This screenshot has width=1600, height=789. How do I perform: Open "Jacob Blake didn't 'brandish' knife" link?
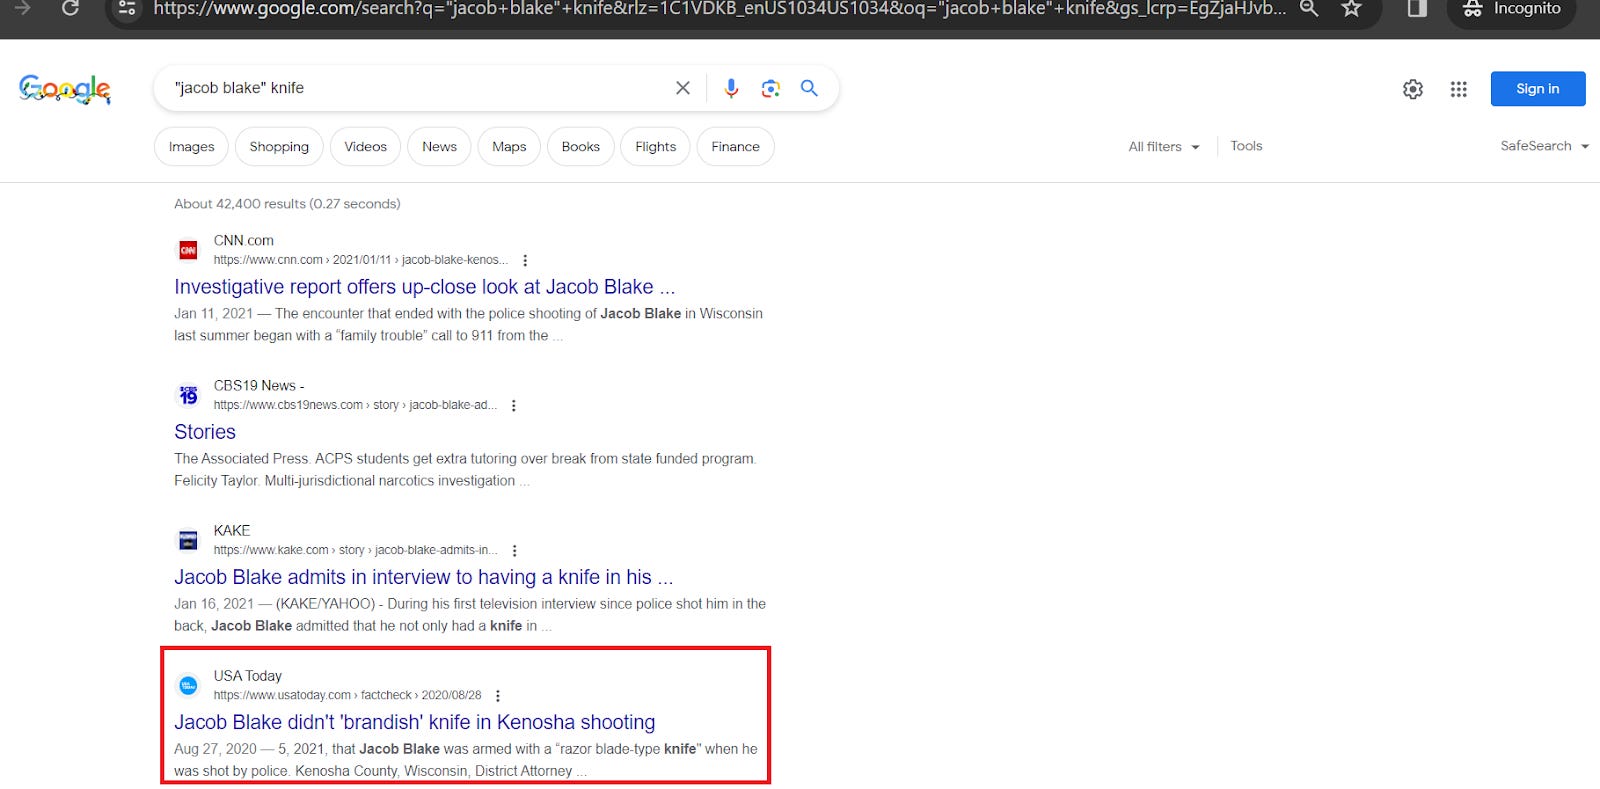coord(415,722)
